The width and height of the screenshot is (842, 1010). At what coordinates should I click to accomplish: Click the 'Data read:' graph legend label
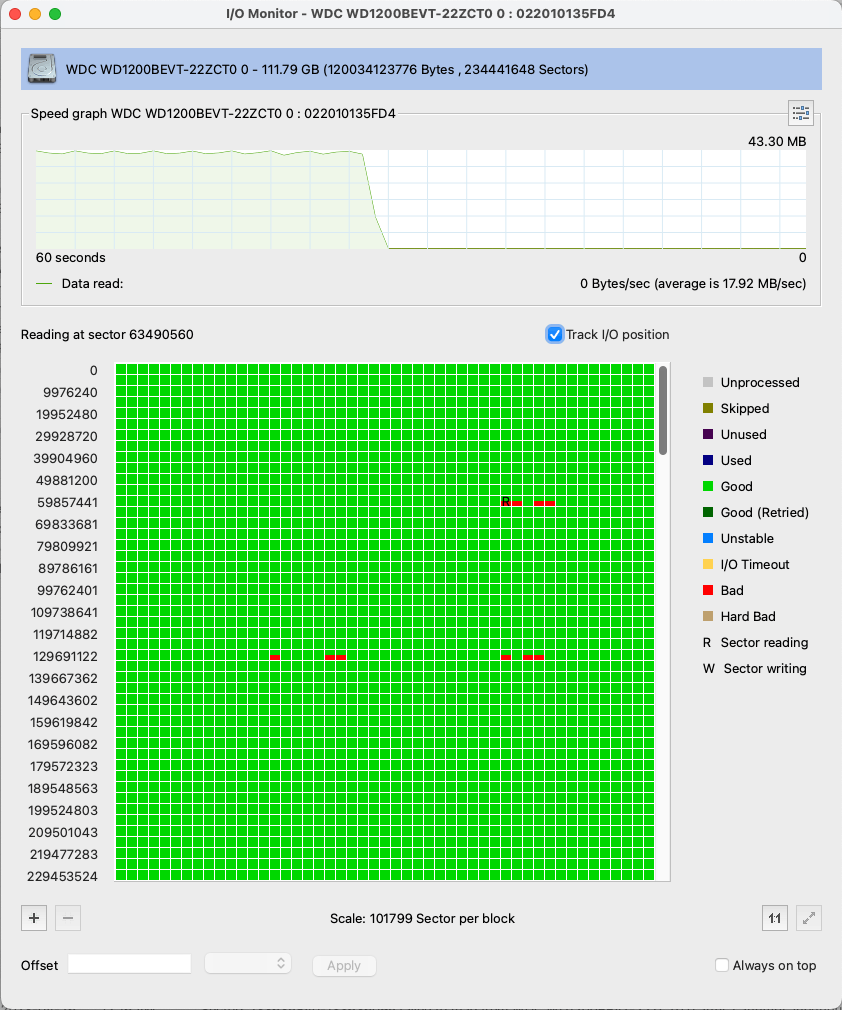(92, 283)
